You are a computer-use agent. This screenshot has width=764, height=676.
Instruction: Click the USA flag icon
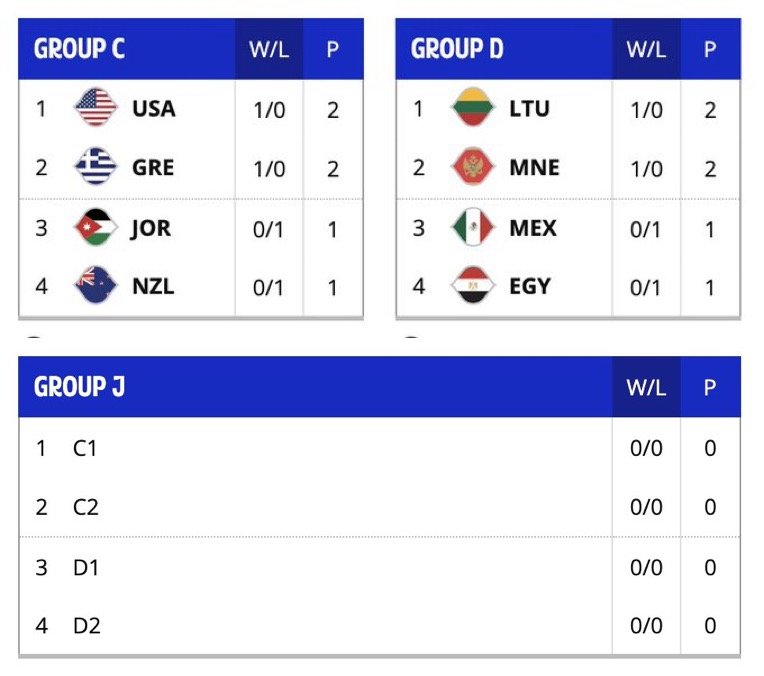[96, 107]
